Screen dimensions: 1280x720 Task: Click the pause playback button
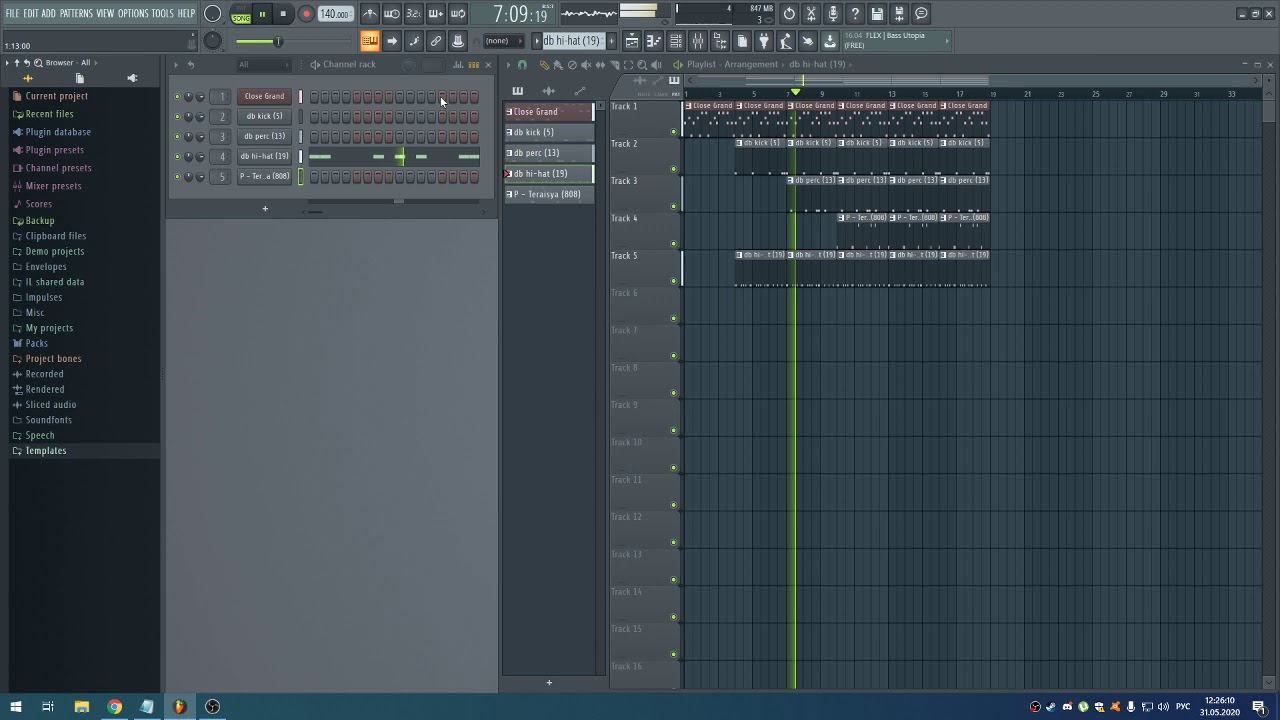[x=262, y=14]
